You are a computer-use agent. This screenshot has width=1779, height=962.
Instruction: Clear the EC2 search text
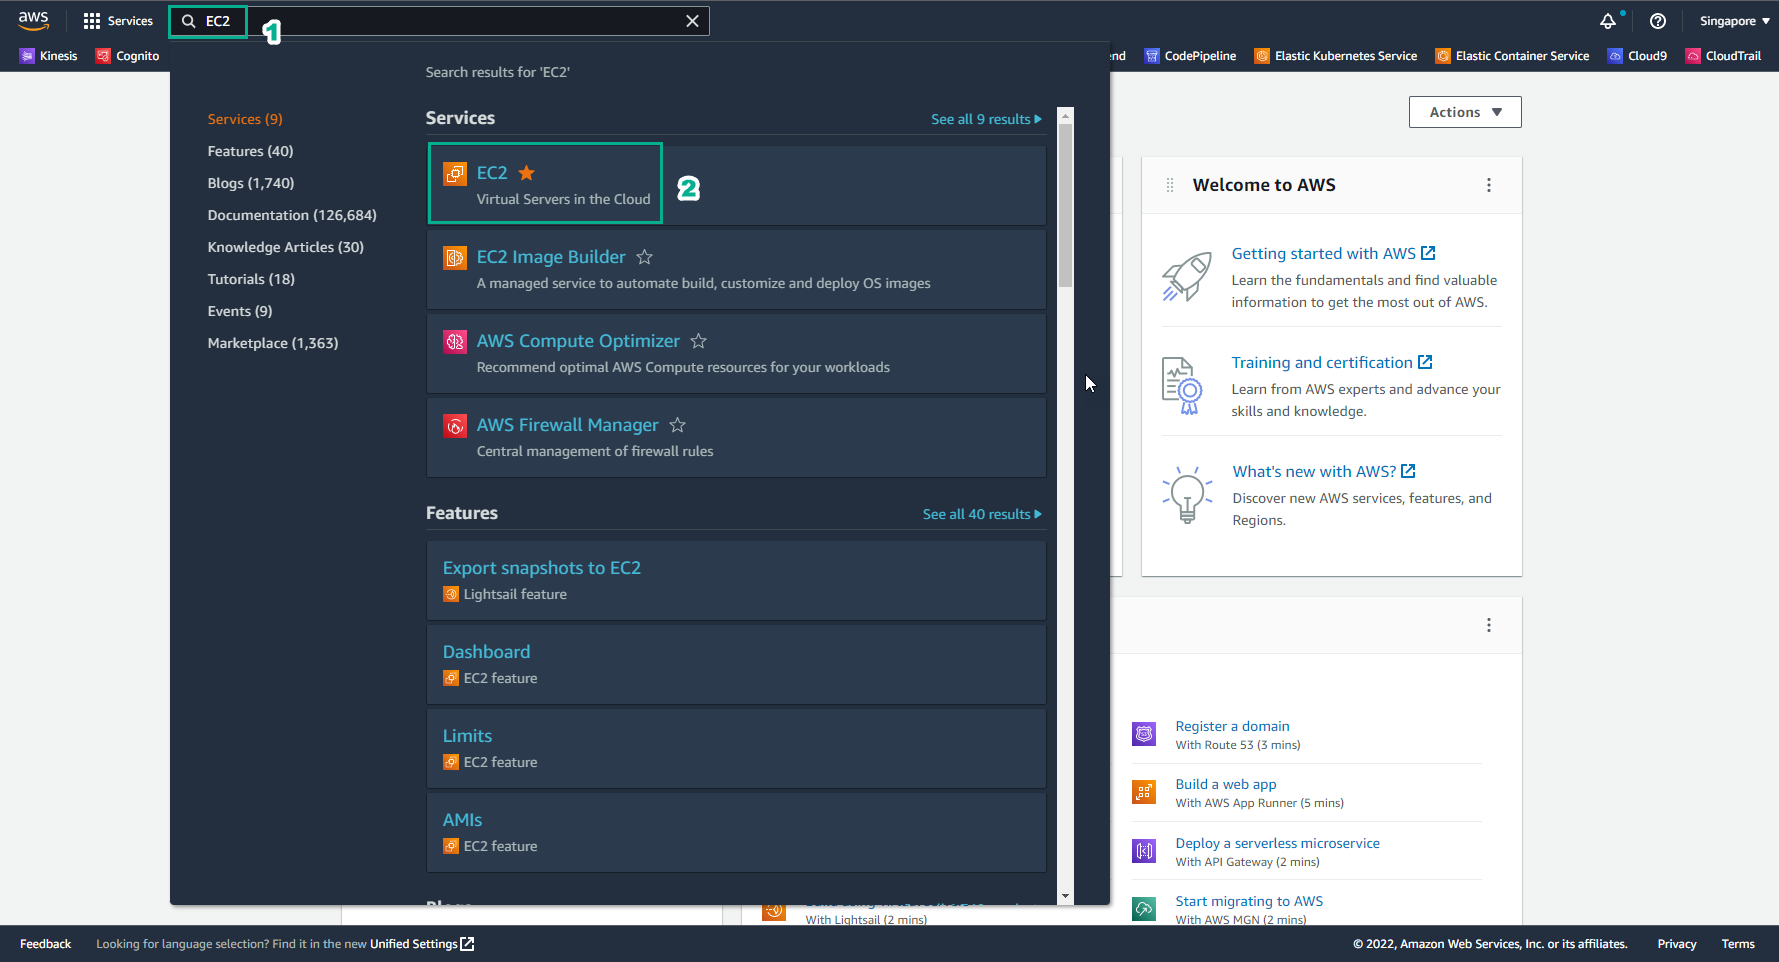[692, 21]
